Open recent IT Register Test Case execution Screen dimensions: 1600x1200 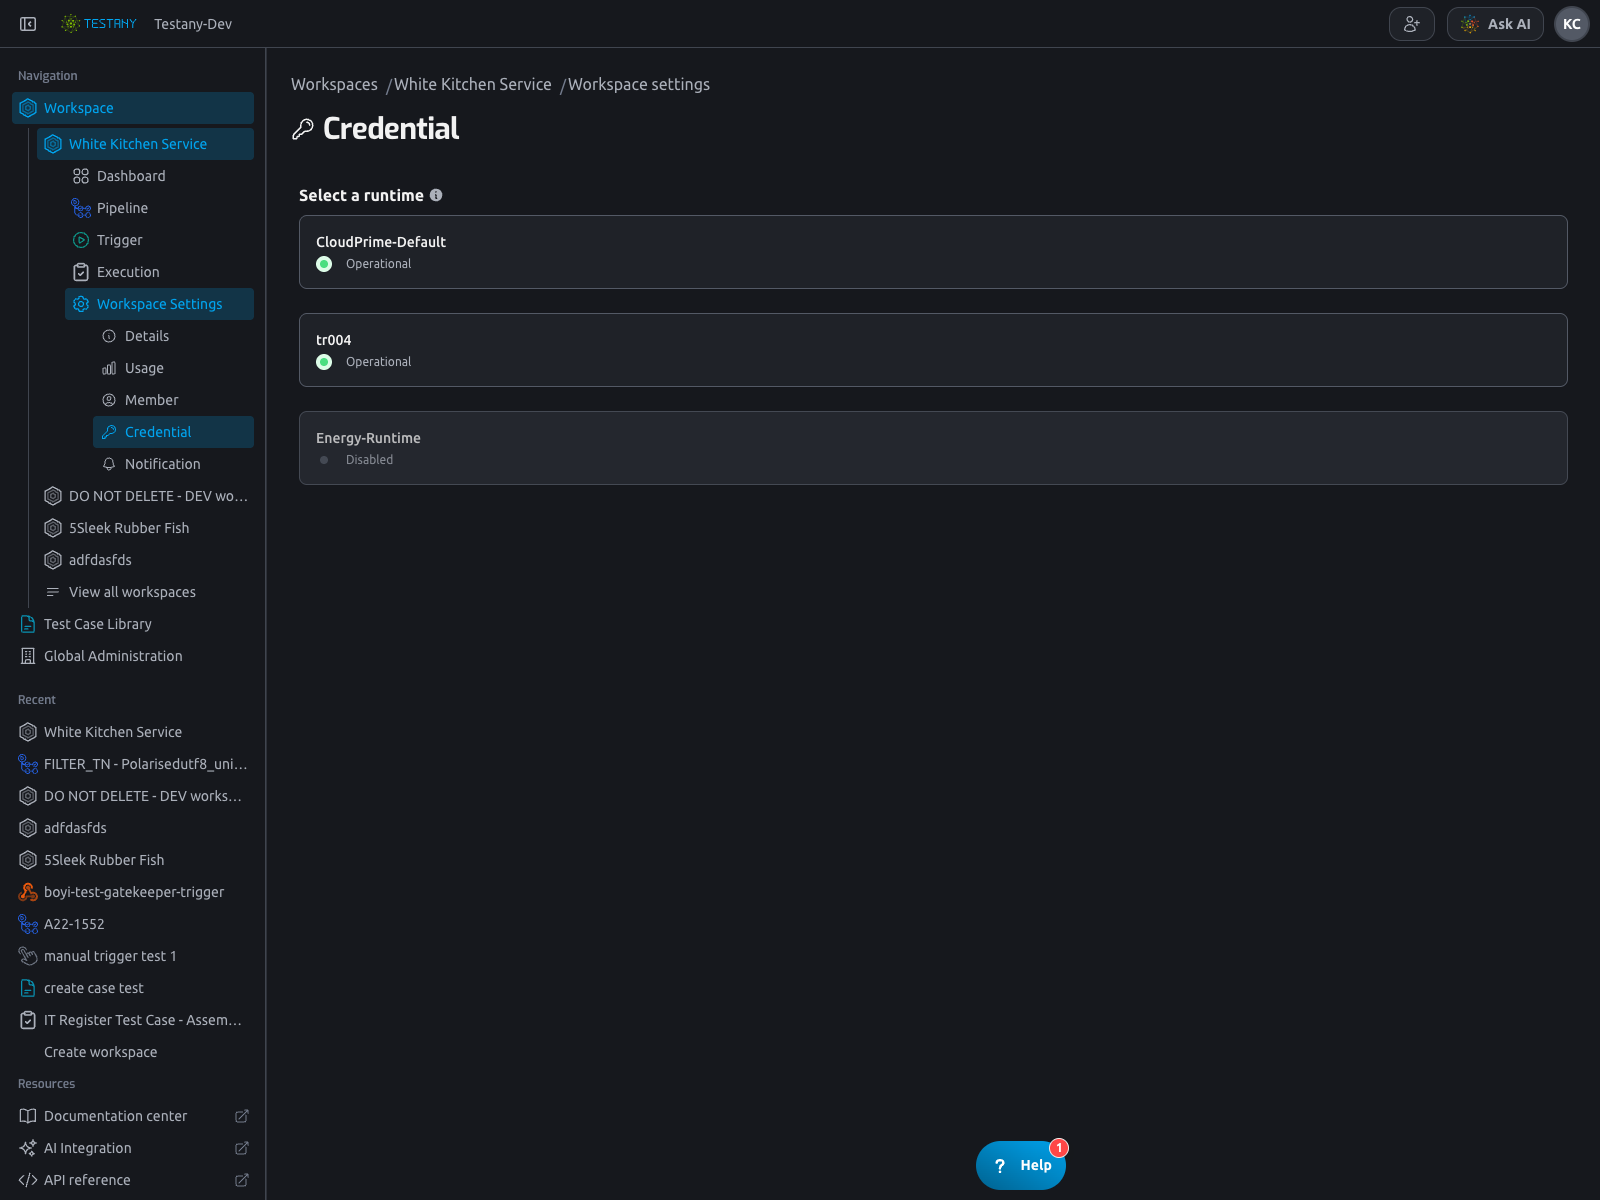tap(133, 1020)
